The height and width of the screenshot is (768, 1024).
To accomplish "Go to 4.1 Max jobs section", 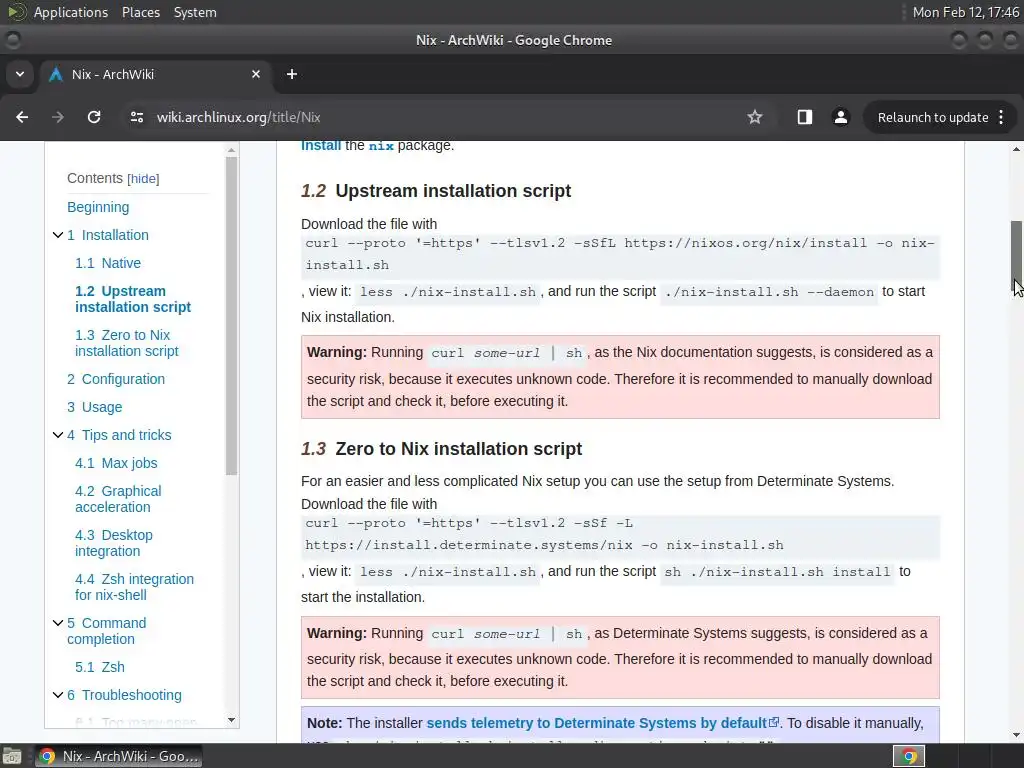I will (116, 463).
